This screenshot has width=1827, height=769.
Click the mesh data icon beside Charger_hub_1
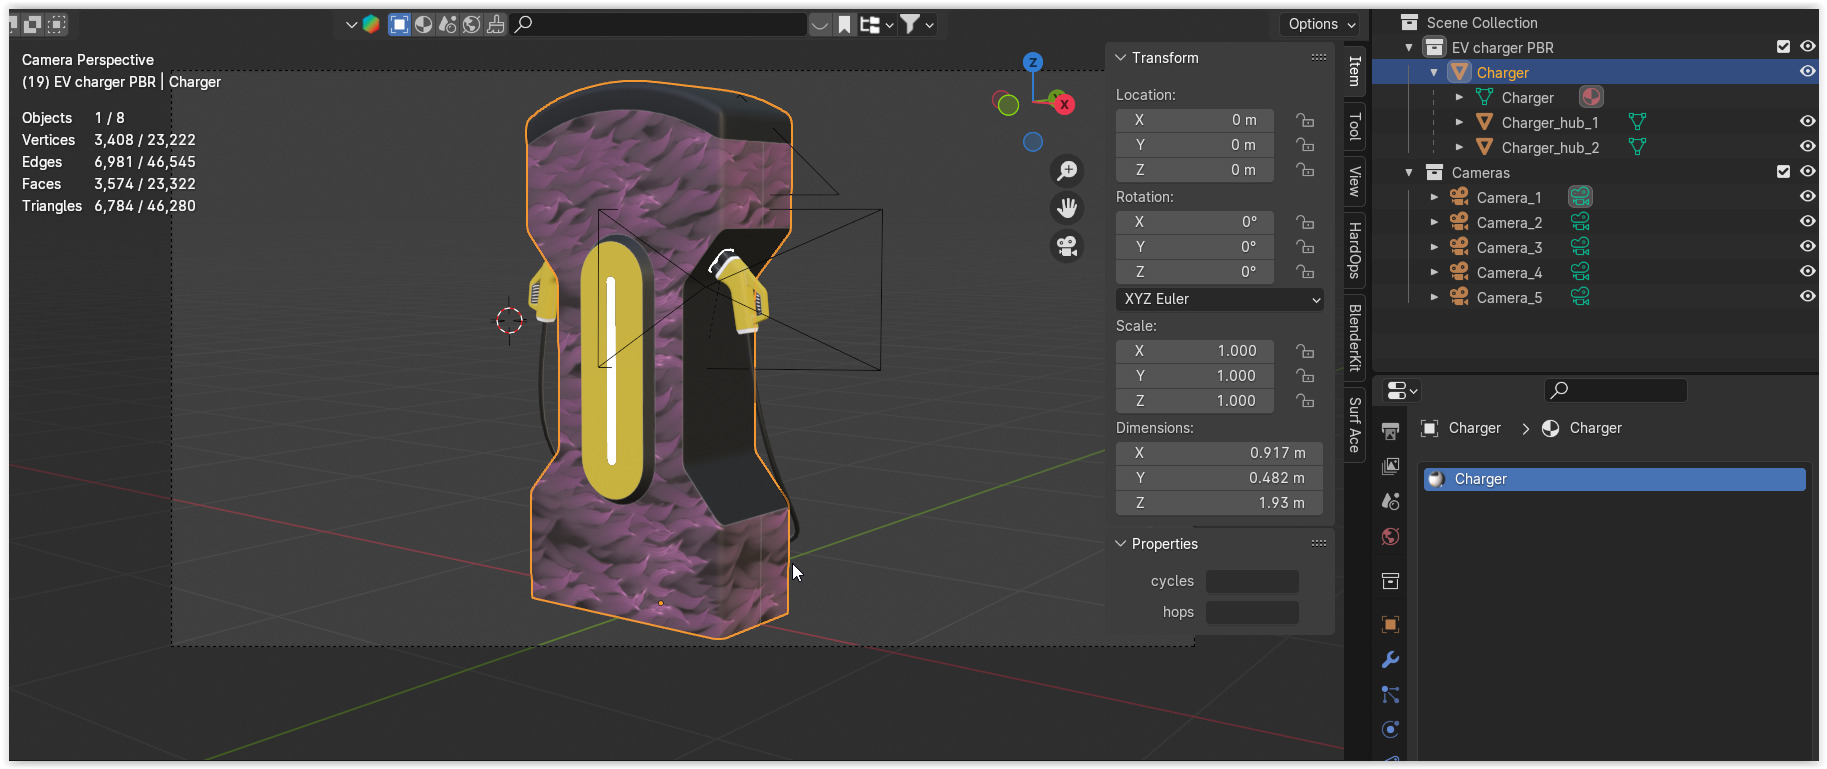pyautogui.click(x=1637, y=122)
